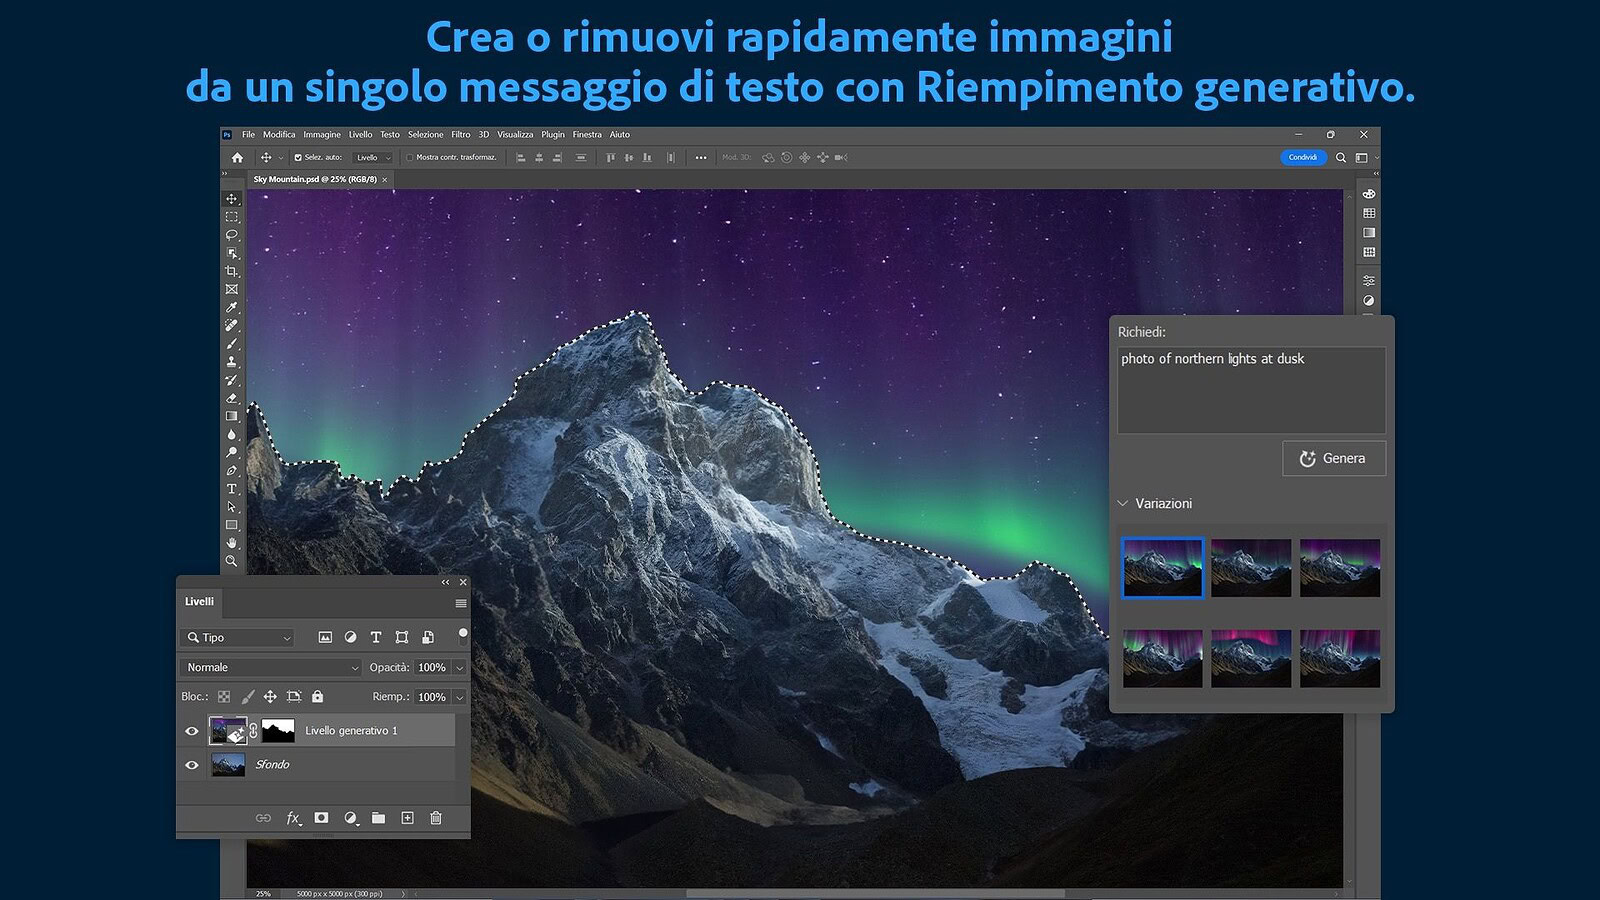The height and width of the screenshot is (900, 1600).
Task: Select the Object Selection tool
Action: pos(232,253)
